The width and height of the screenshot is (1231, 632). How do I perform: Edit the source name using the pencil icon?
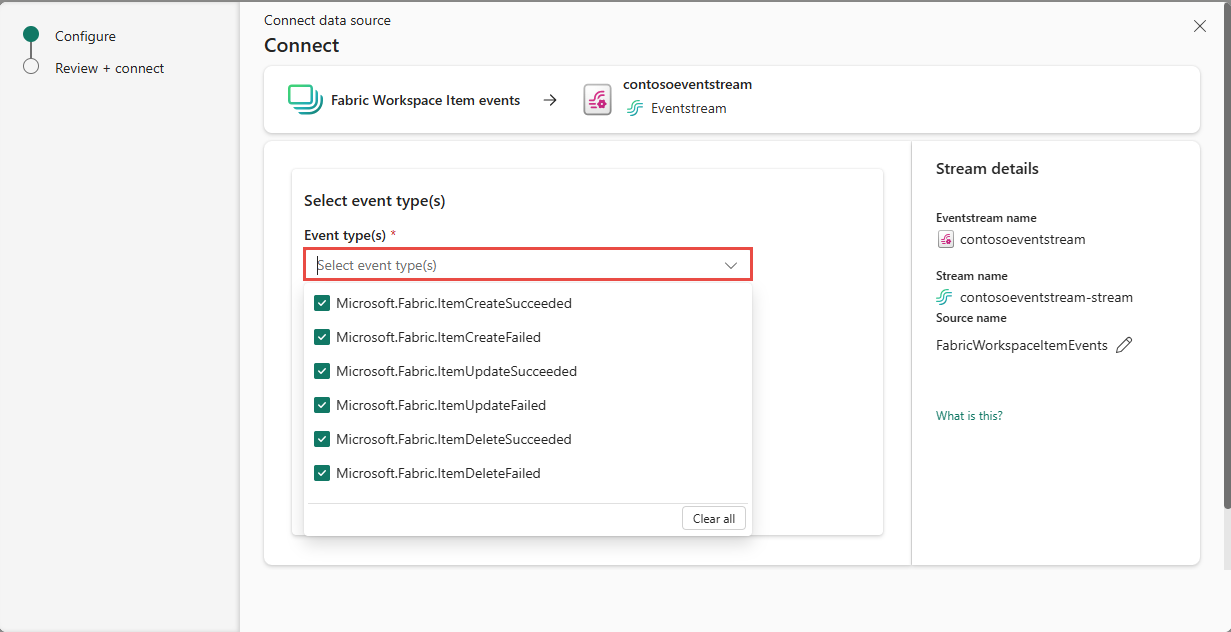click(1123, 344)
